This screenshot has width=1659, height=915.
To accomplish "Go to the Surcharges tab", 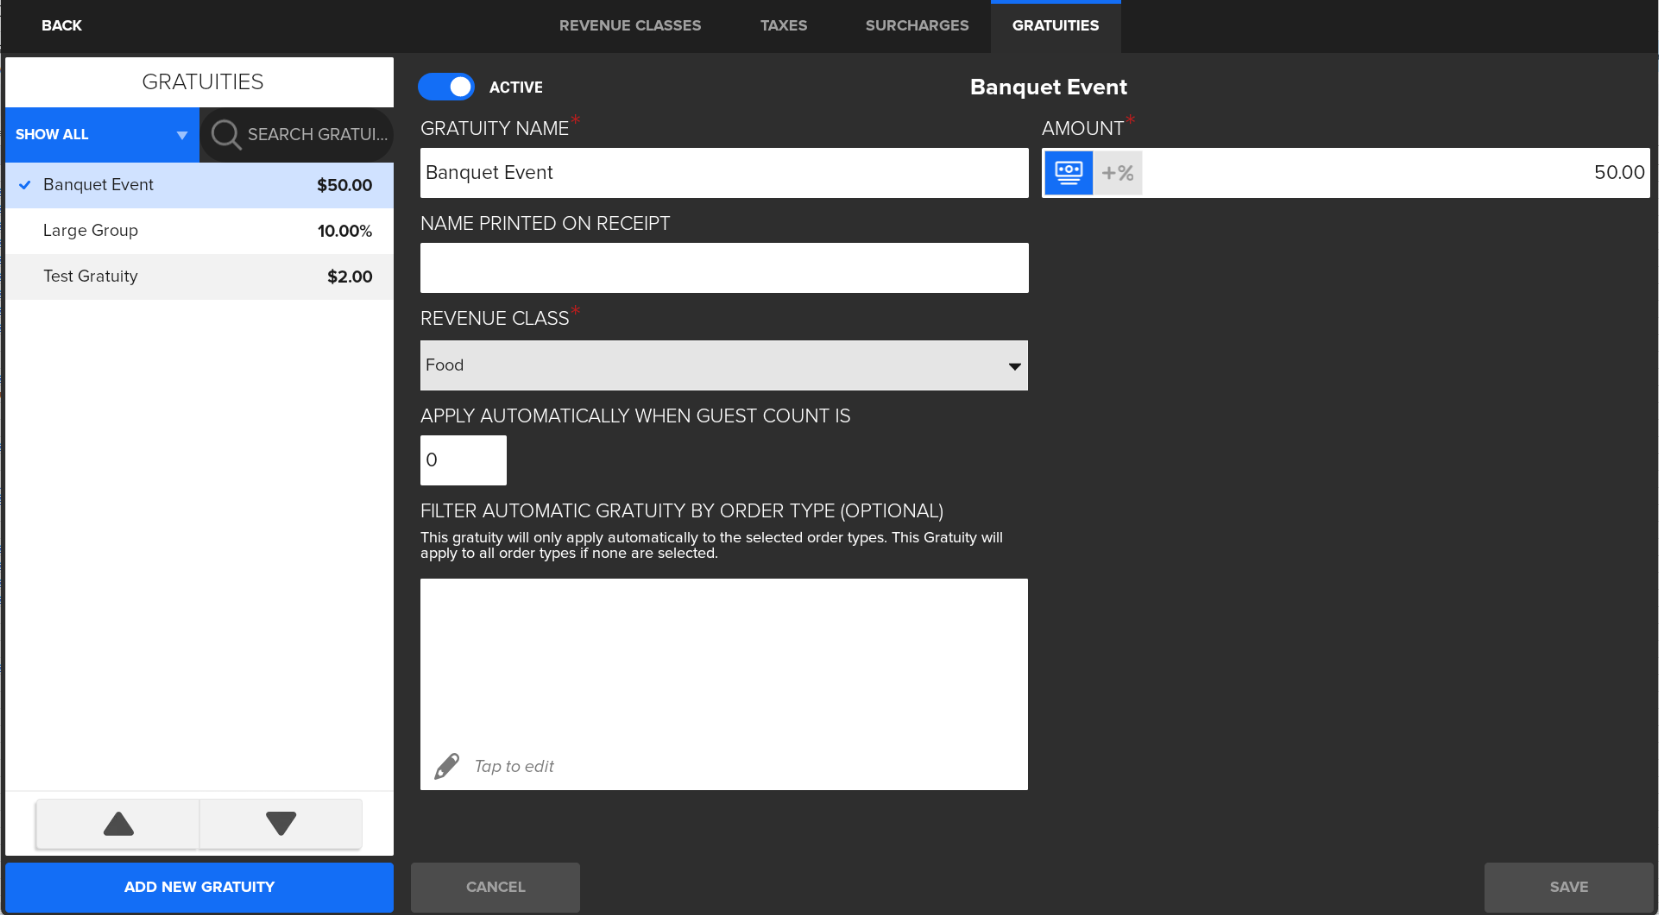I will click(917, 25).
